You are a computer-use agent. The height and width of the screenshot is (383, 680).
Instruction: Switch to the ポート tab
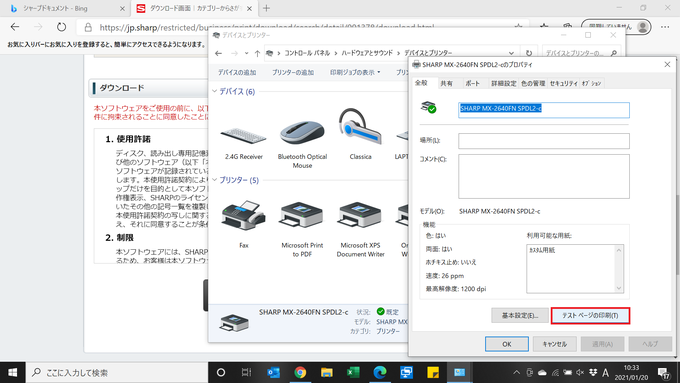click(x=473, y=83)
